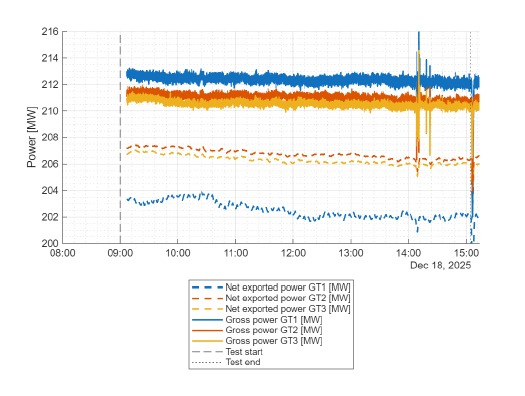Click the 202 y-axis tick label
The height and width of the screenshot is (396, 525).
(x=50, y=217)
